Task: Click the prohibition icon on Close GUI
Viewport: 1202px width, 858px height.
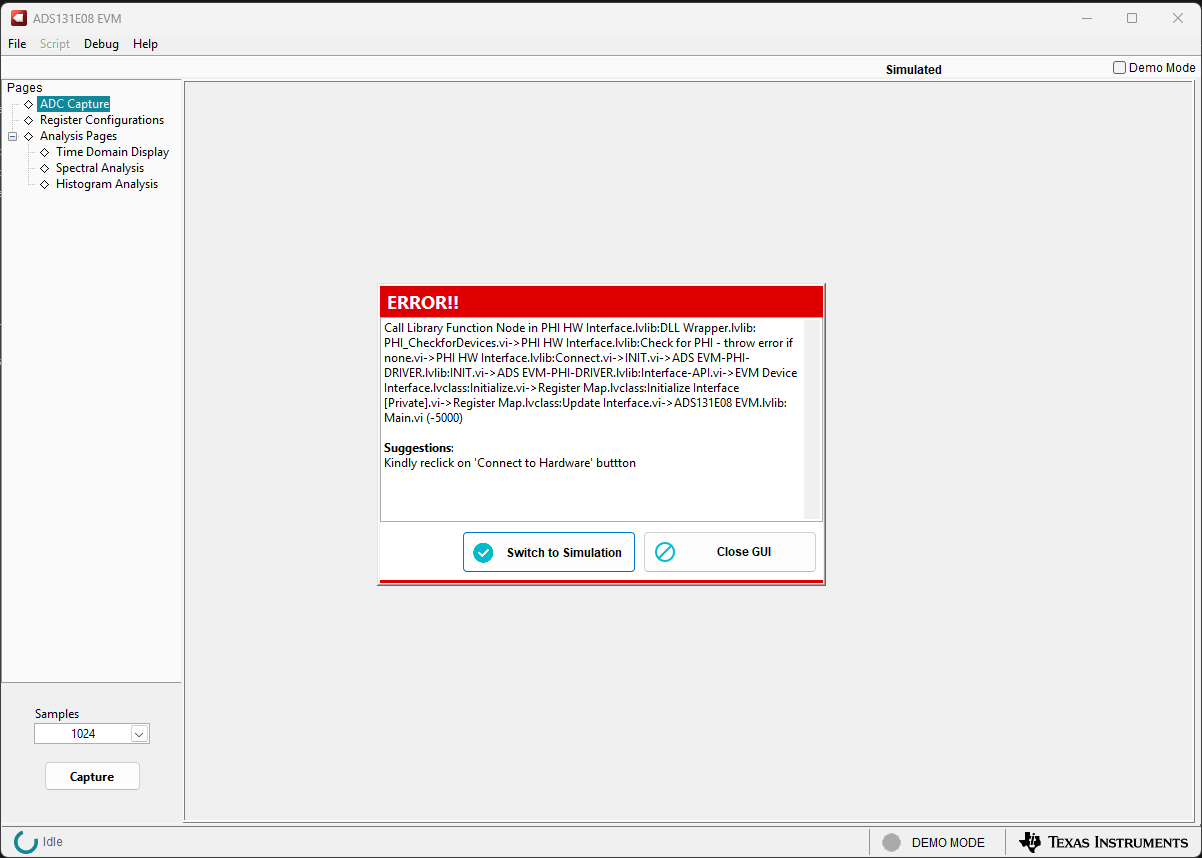Action: tap(665, 552)
